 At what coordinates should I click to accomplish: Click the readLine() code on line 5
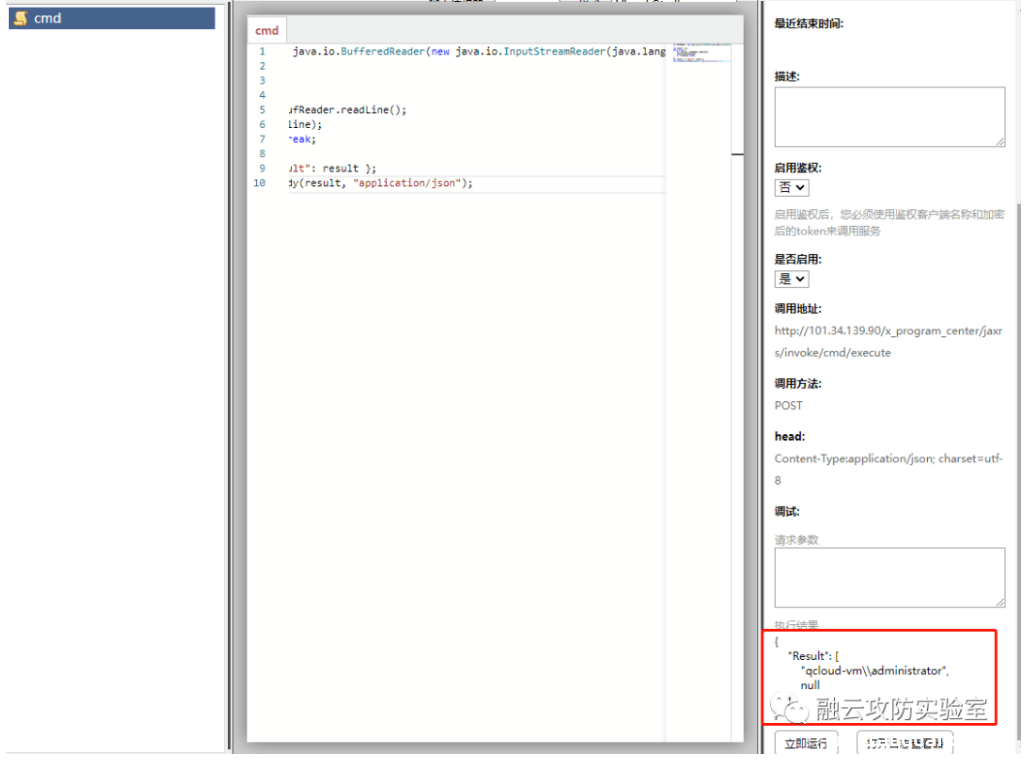373,110
